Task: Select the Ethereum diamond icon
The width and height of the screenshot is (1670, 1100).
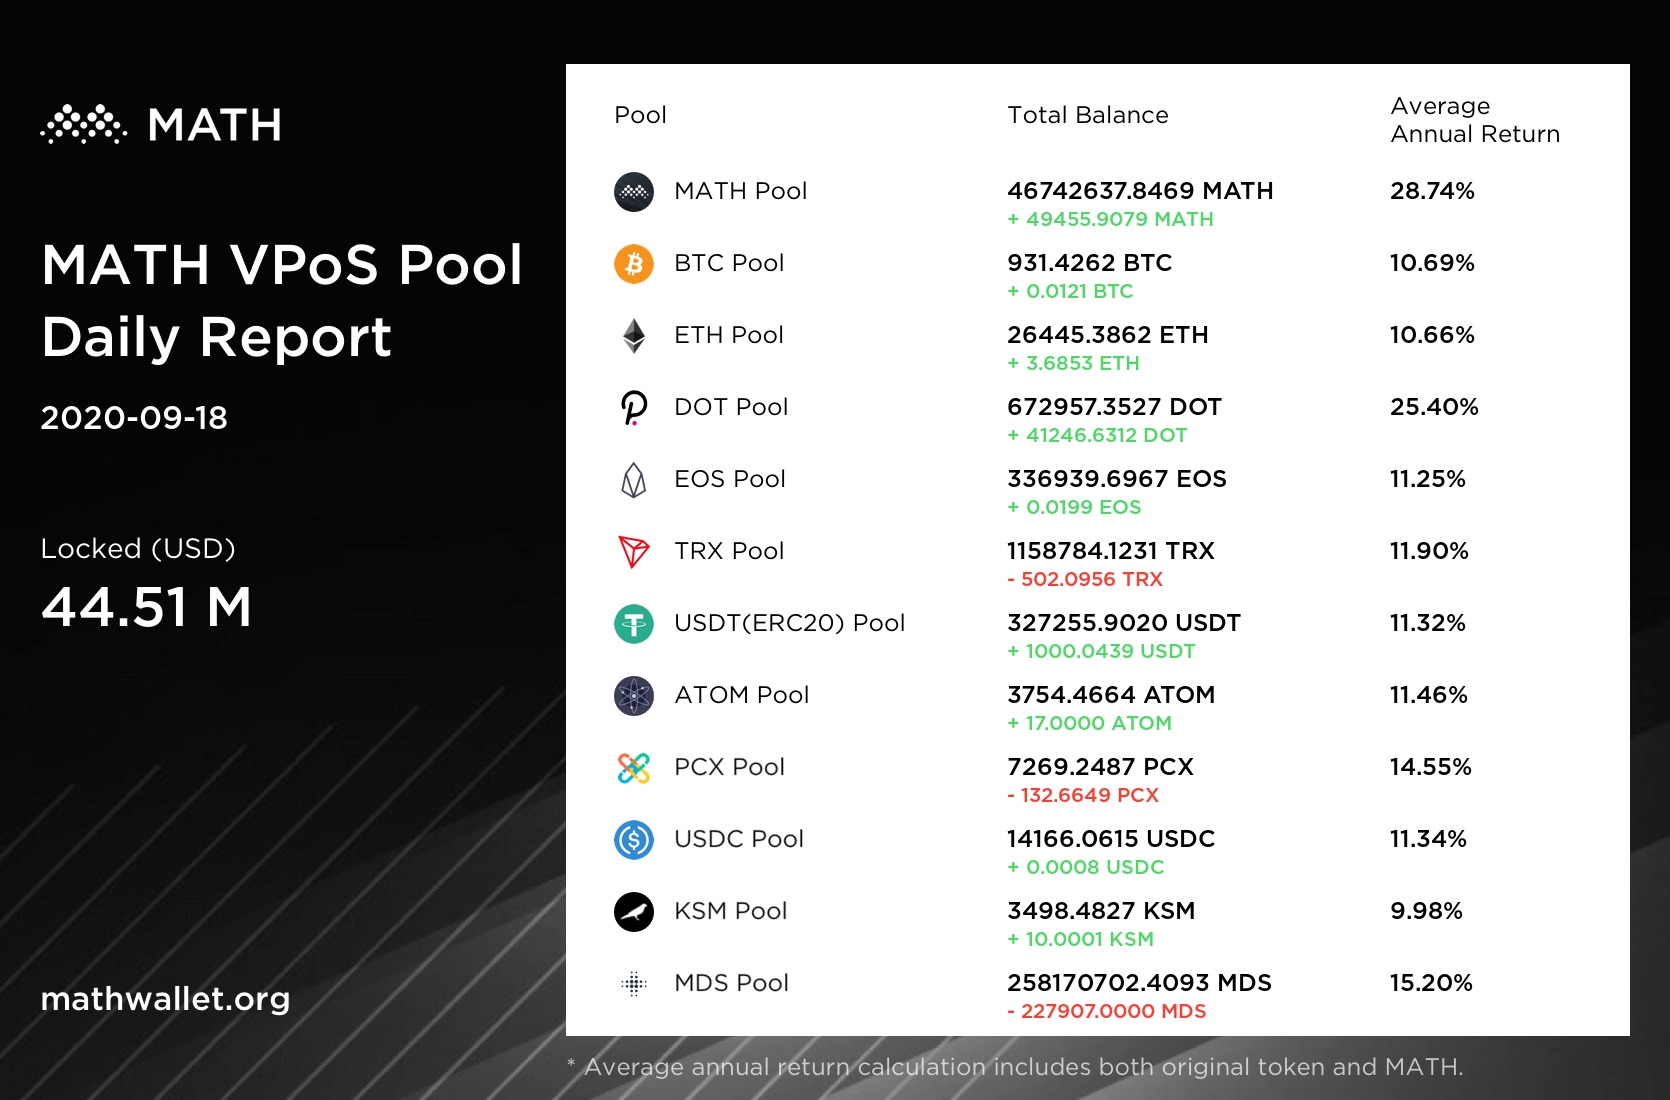Action: (x=633, y=336)
